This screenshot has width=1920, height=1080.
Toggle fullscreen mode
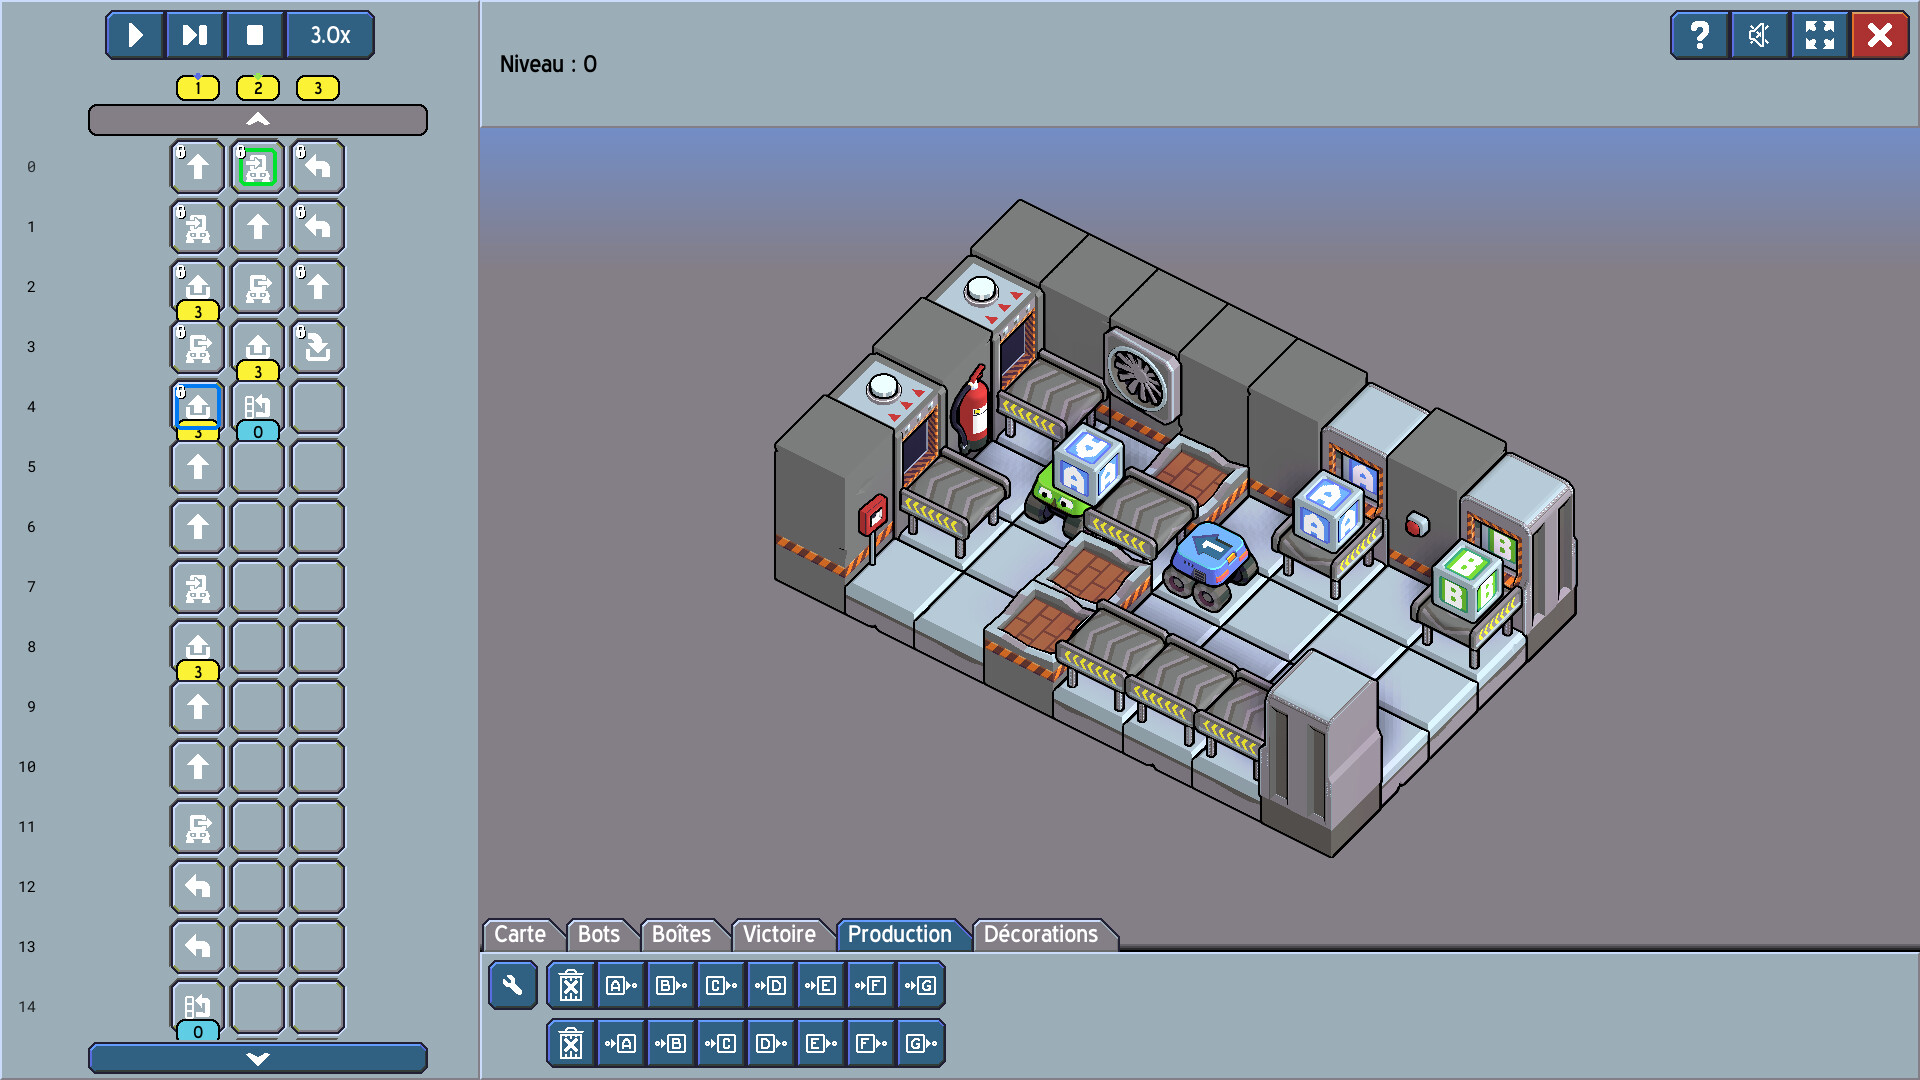[1819, 35]
